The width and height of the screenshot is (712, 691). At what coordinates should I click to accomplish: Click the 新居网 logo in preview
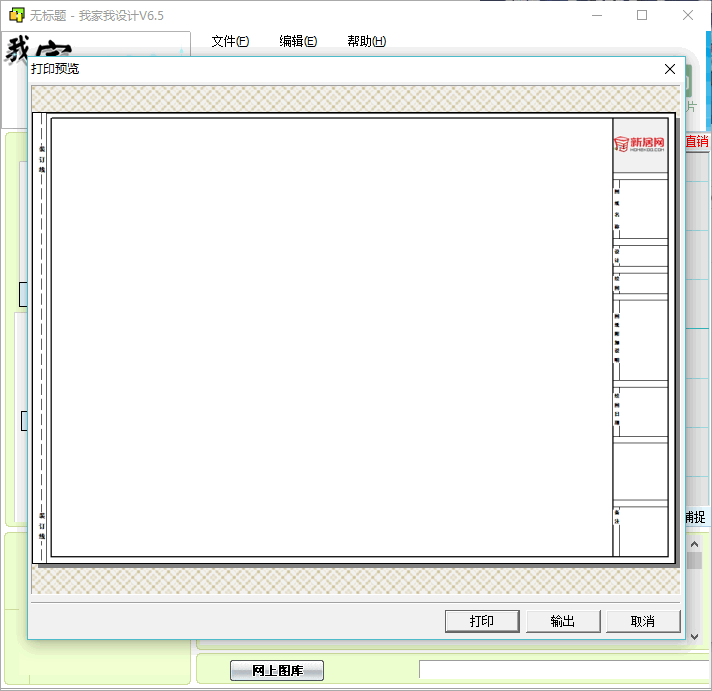pyautogui.click(x=640, y=144)
